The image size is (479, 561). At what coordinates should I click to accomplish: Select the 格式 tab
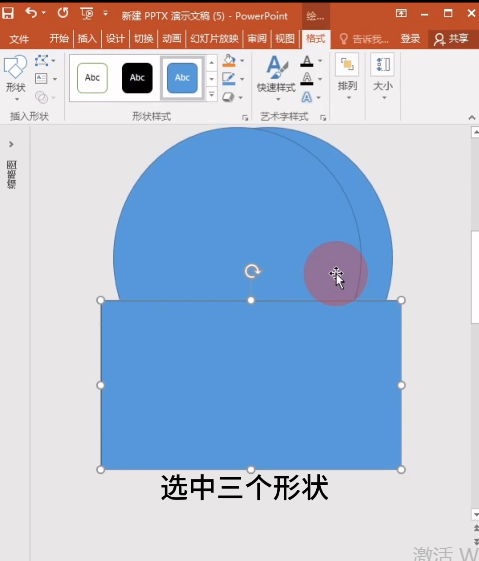coord(316,39)
